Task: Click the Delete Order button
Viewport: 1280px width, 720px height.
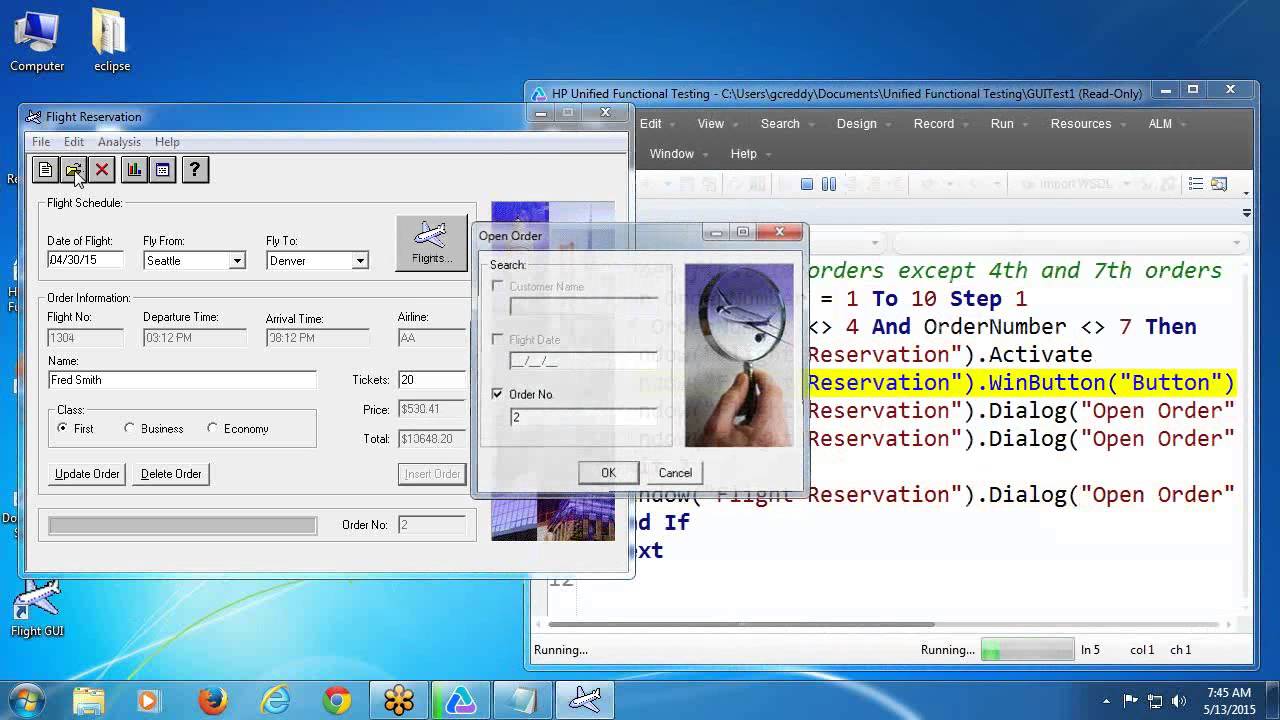Action: (171, 474)
